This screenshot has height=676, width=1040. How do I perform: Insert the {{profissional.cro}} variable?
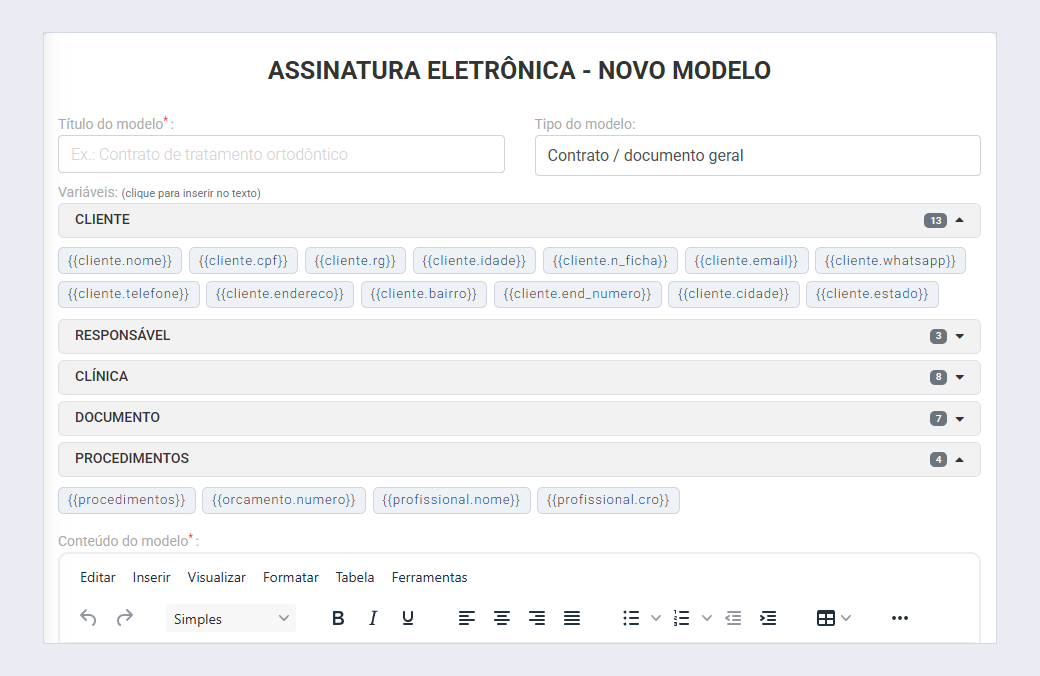point(608,500)
